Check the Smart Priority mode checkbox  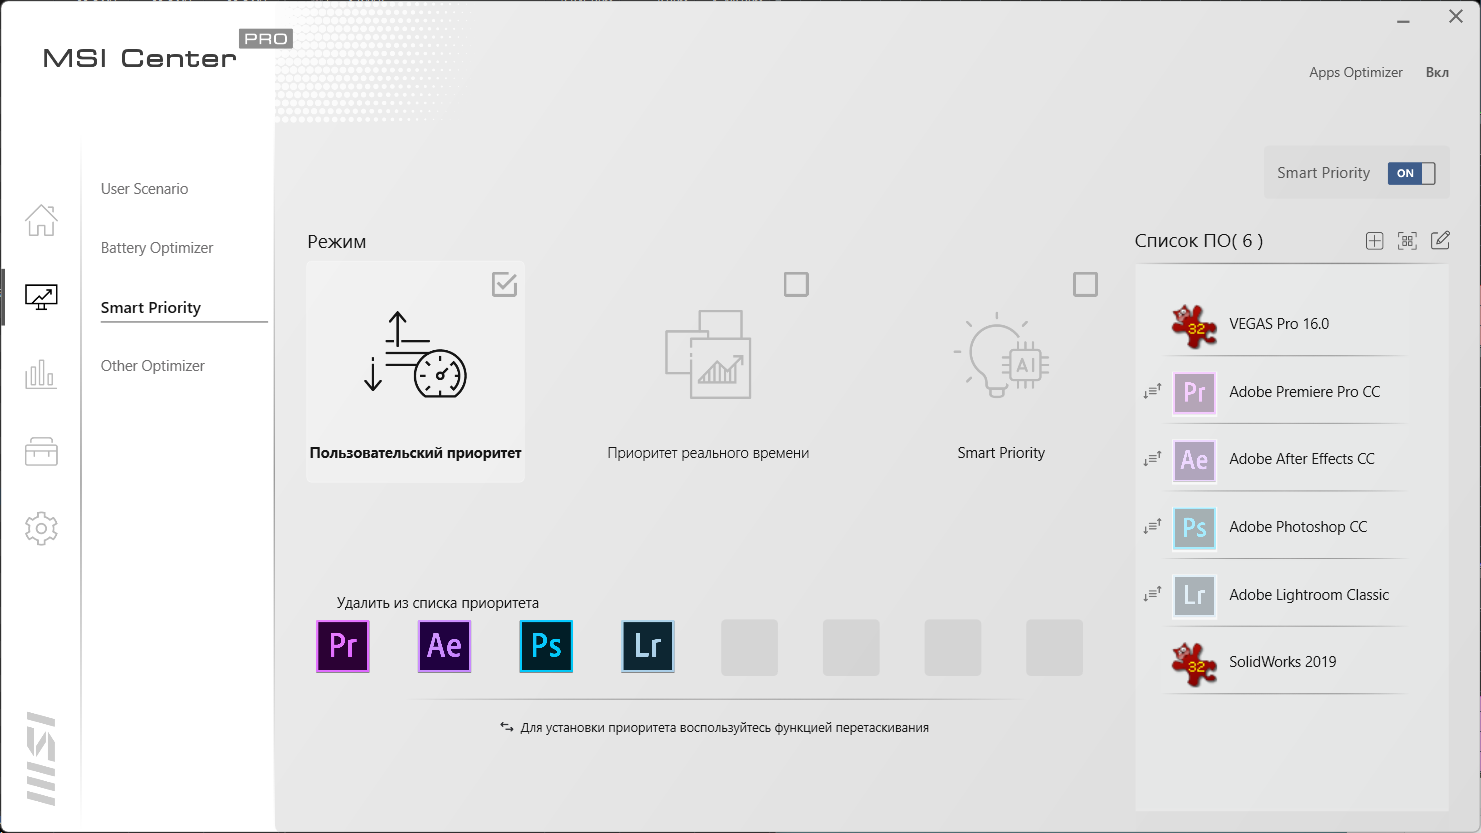tap(1085, 284)
